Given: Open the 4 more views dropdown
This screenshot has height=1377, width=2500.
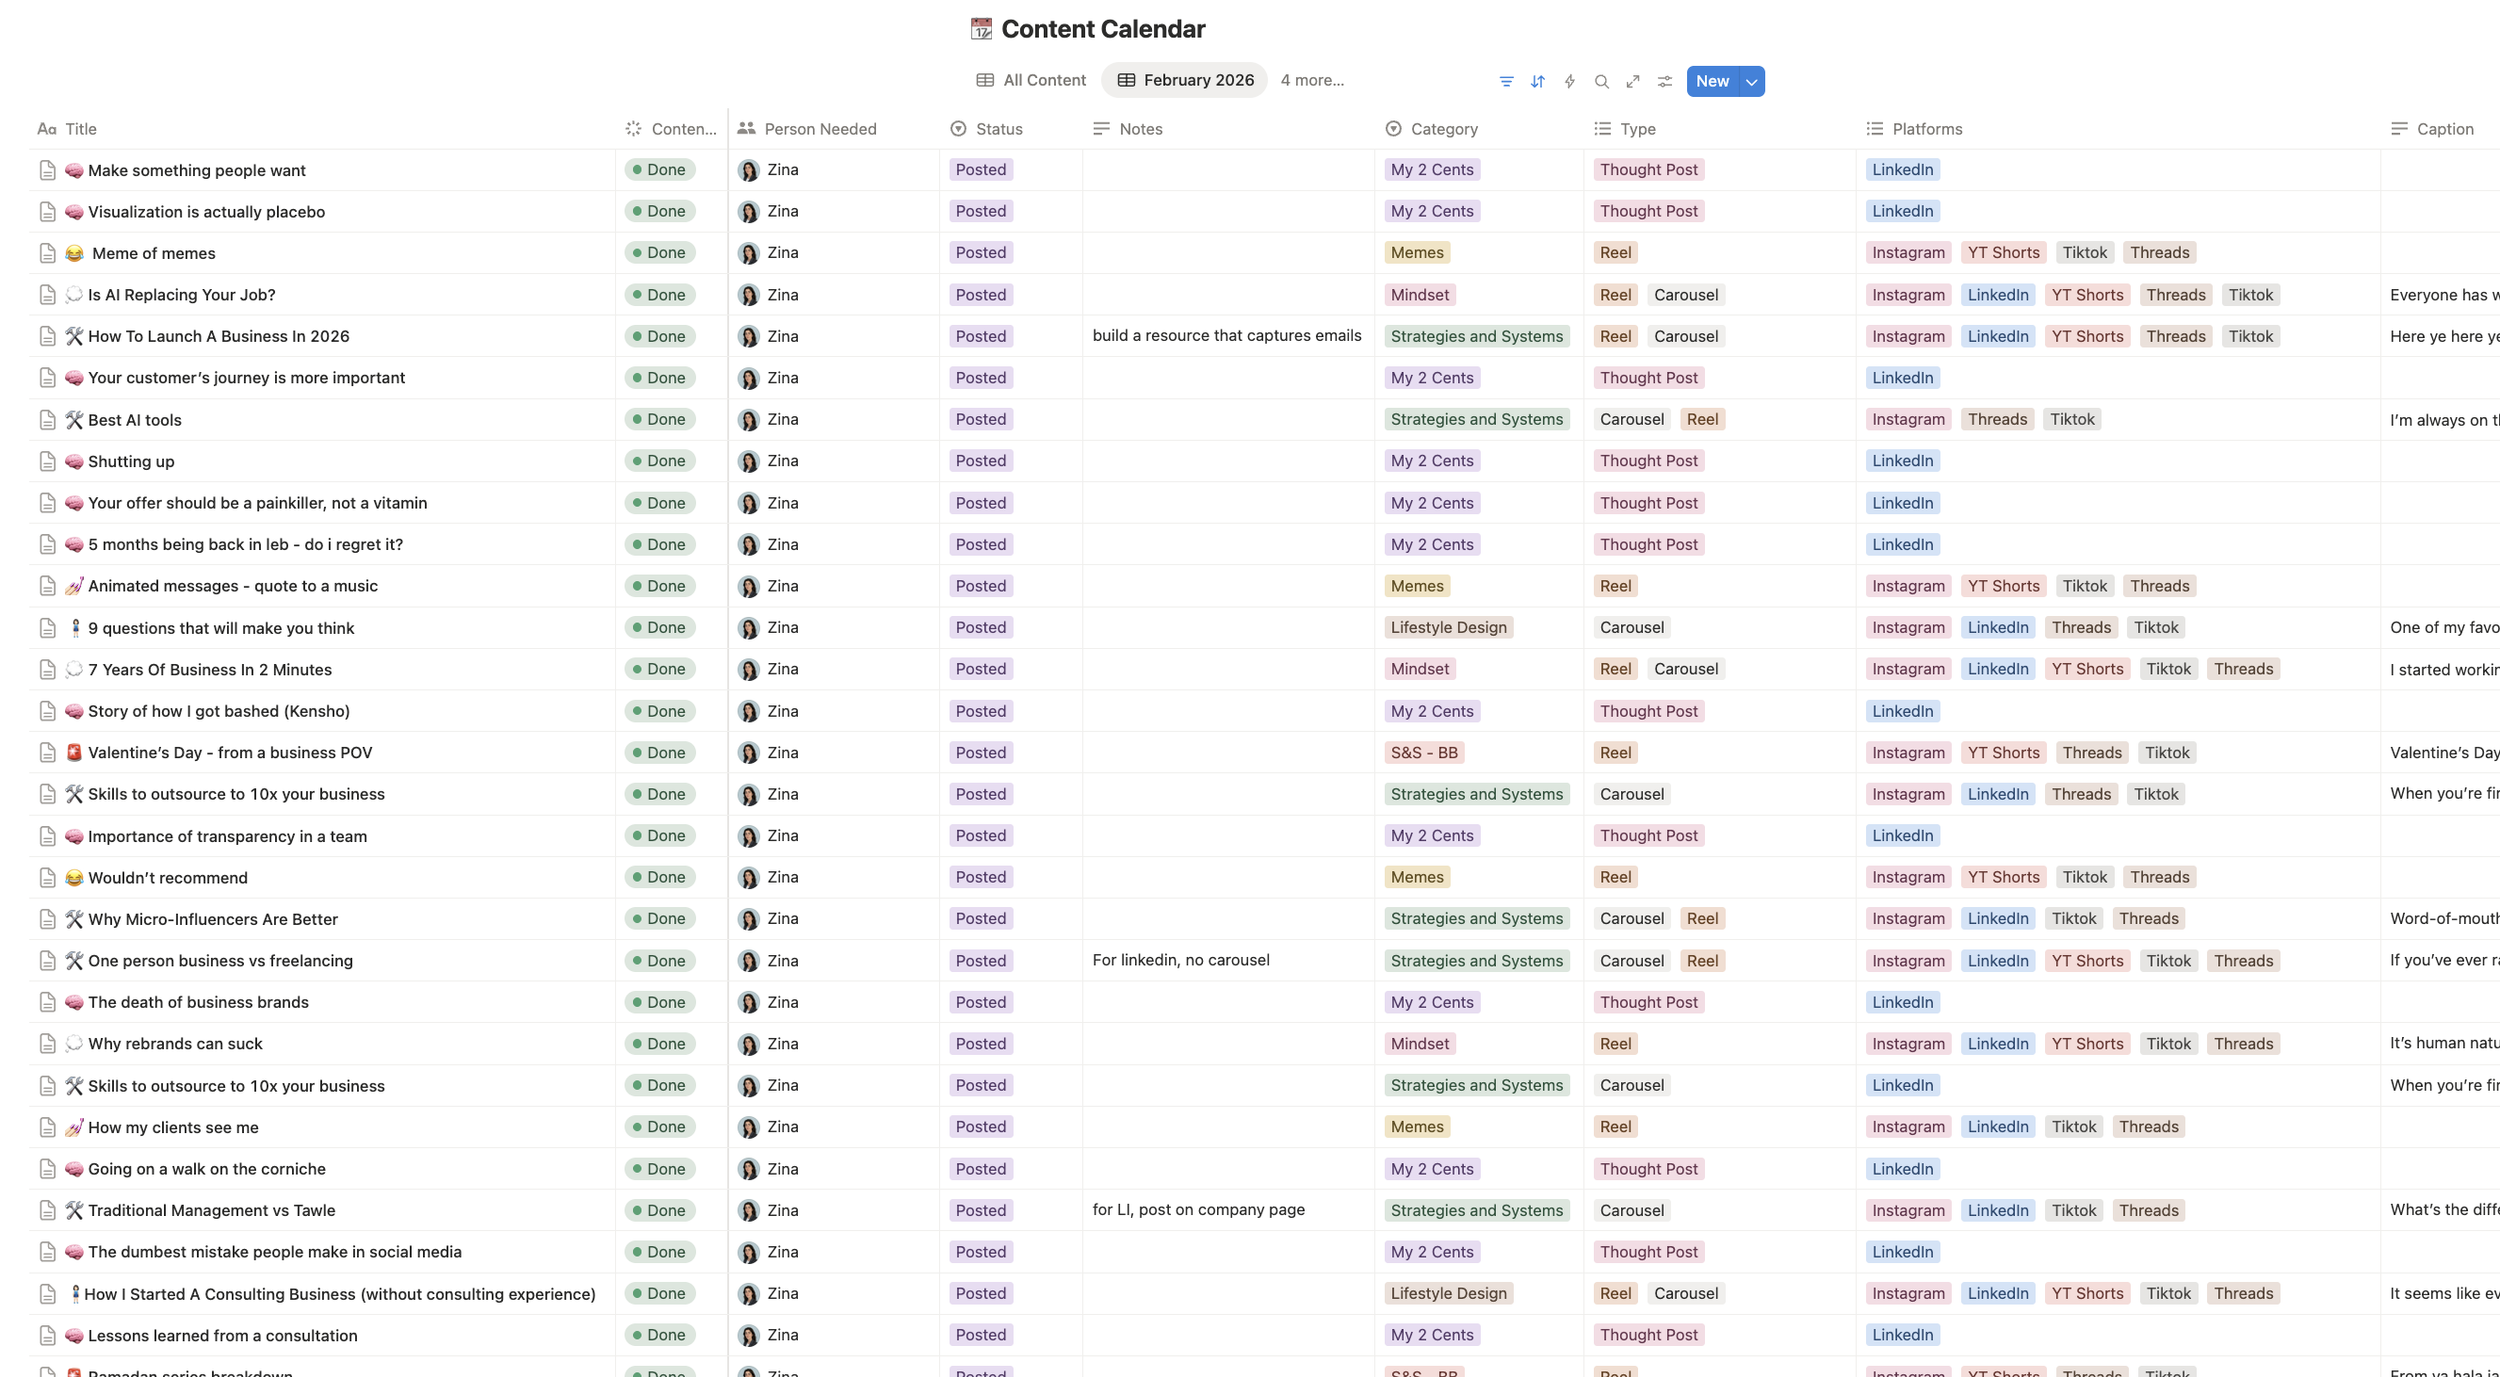Looking at the screenshot, I should click(x=1312, y=80).
